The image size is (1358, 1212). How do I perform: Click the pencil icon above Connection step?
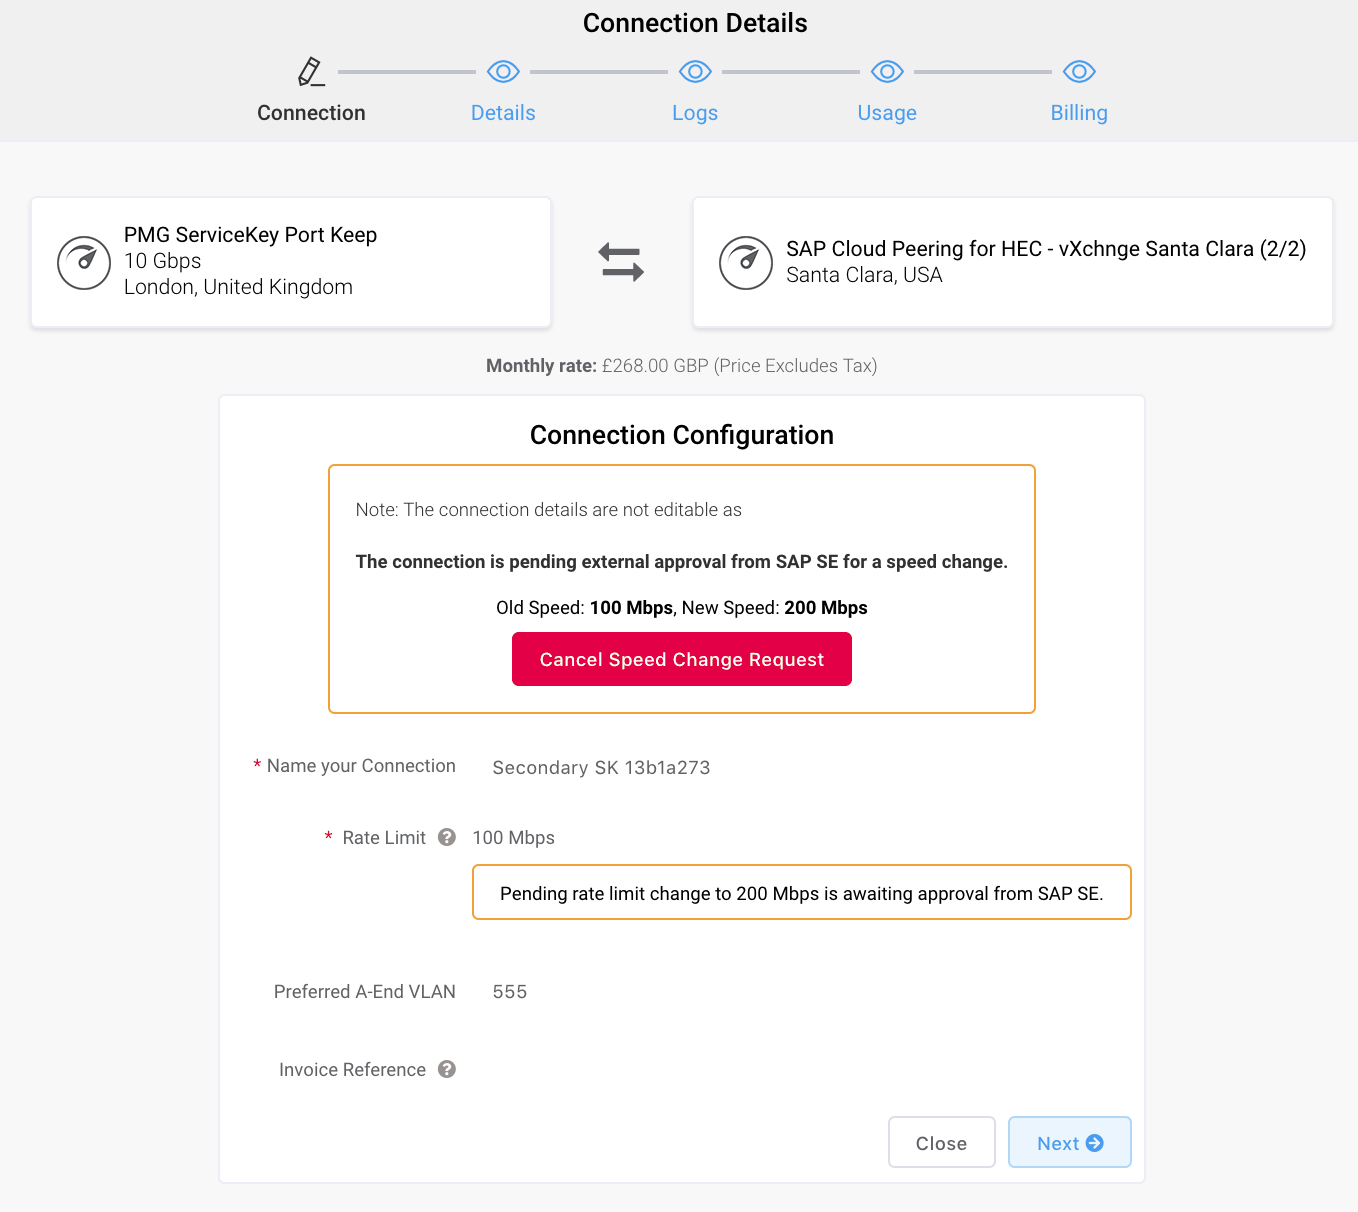point(311,72)
